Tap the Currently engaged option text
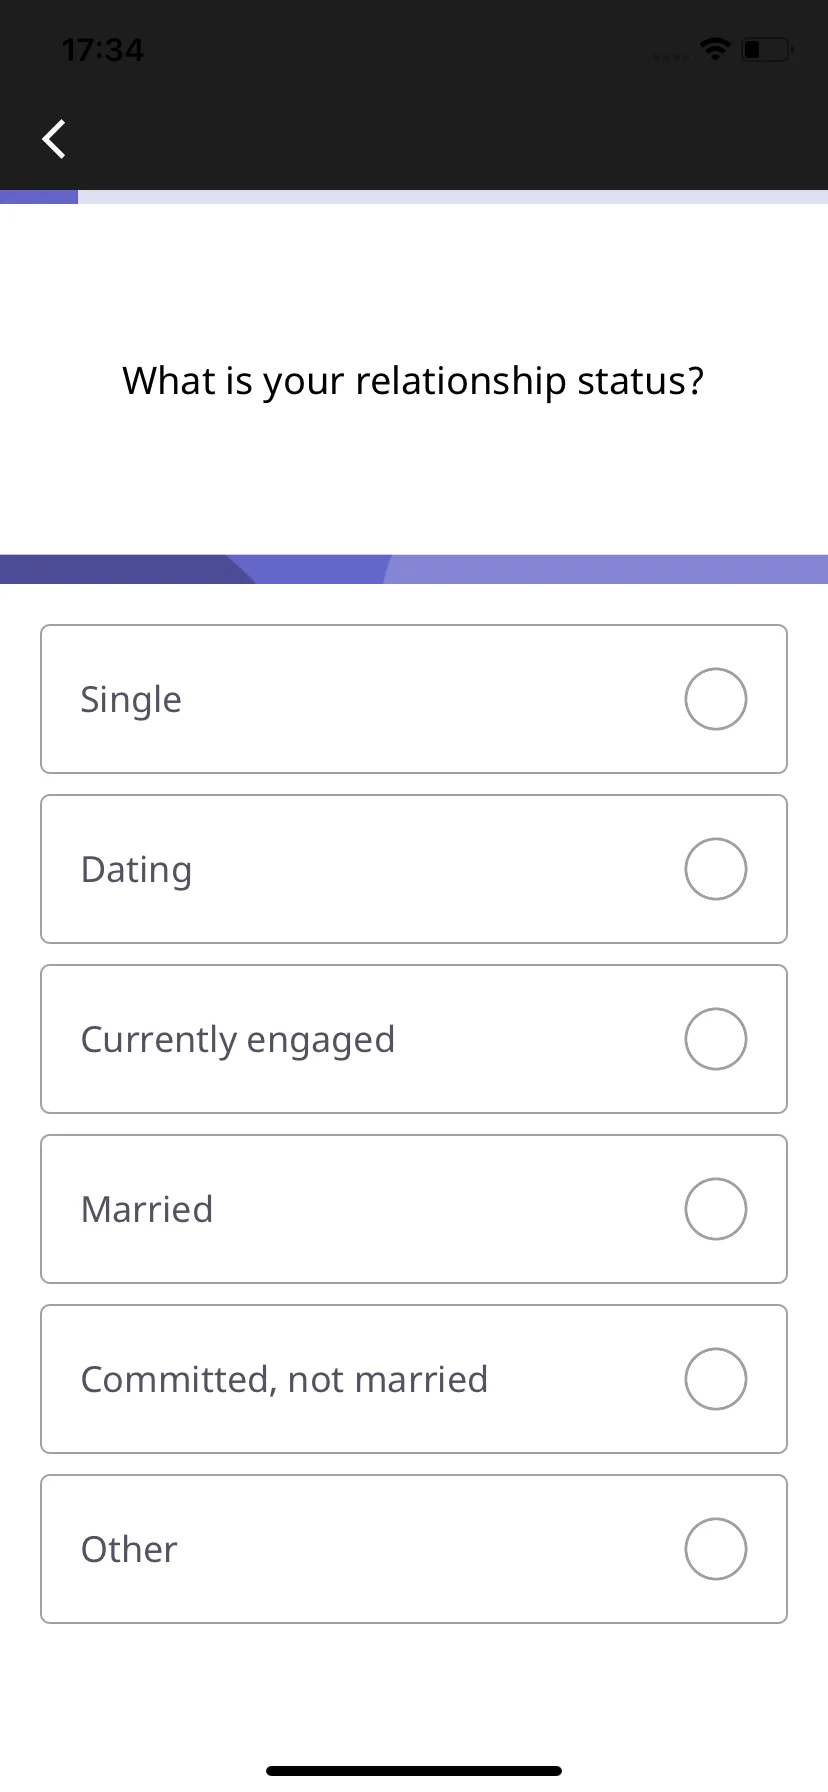This screenshot has width=828, height=1792. 238,1040
